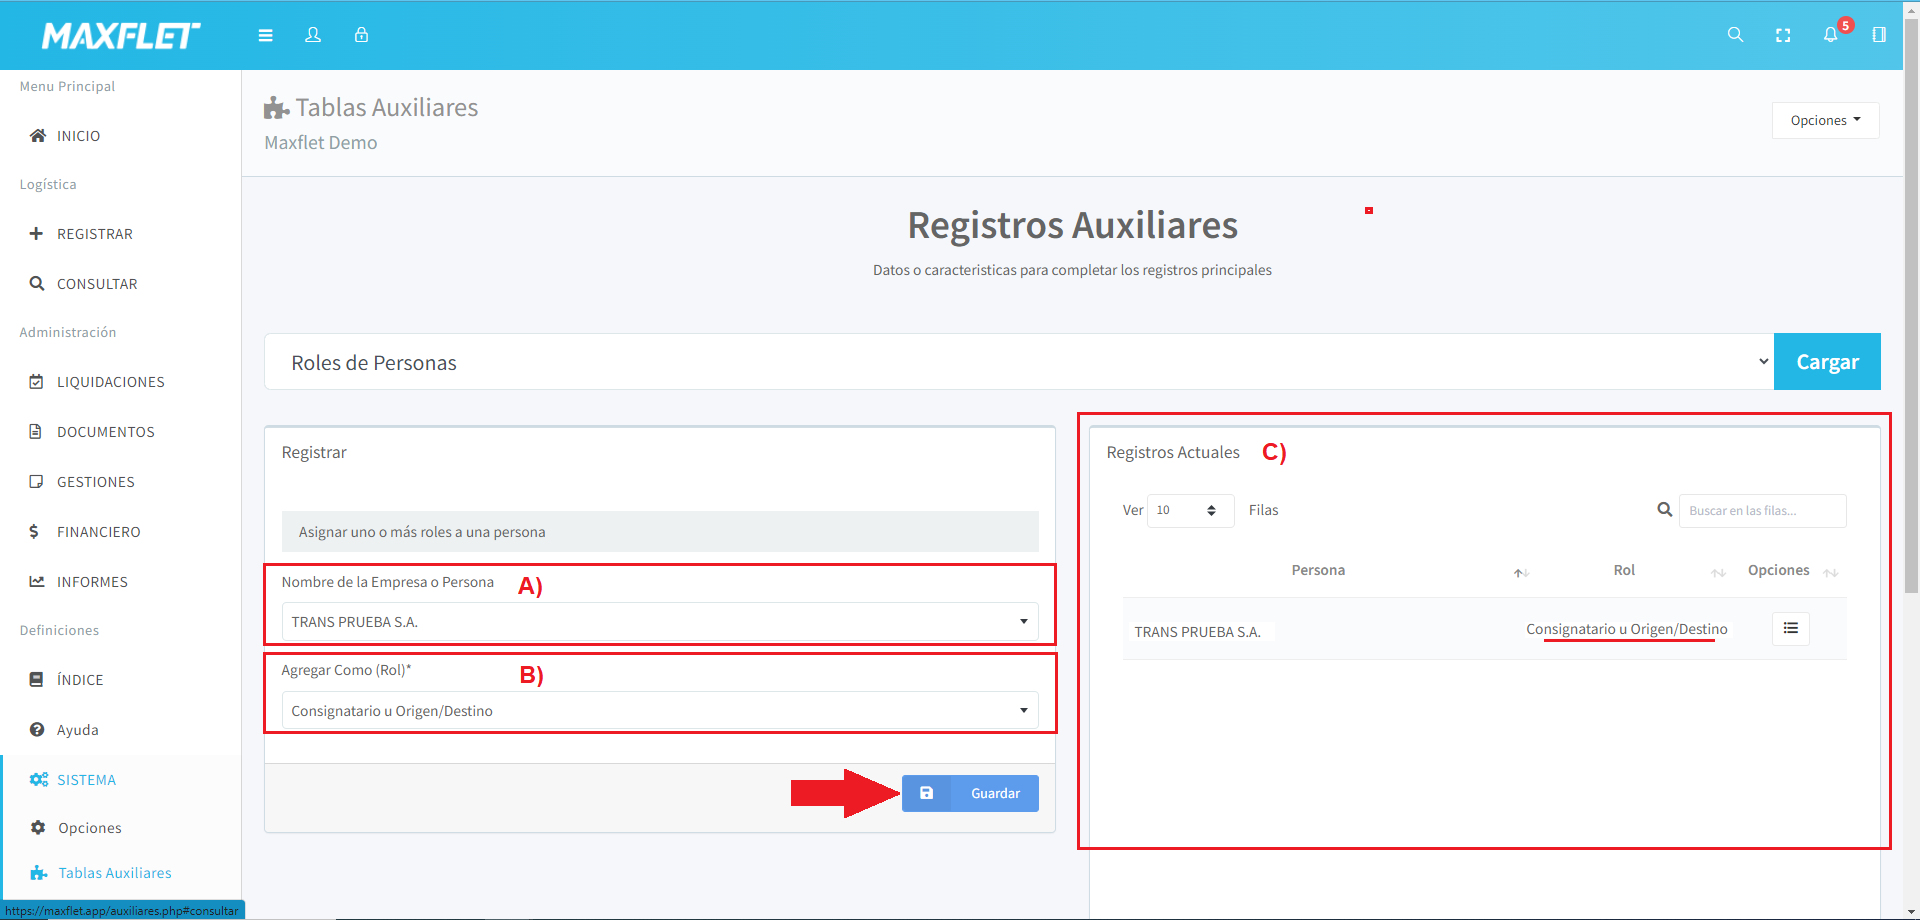Screen dimensions: 1920x920
Task: Open the search magnifier in top bar
Action: coord(1735,35)
